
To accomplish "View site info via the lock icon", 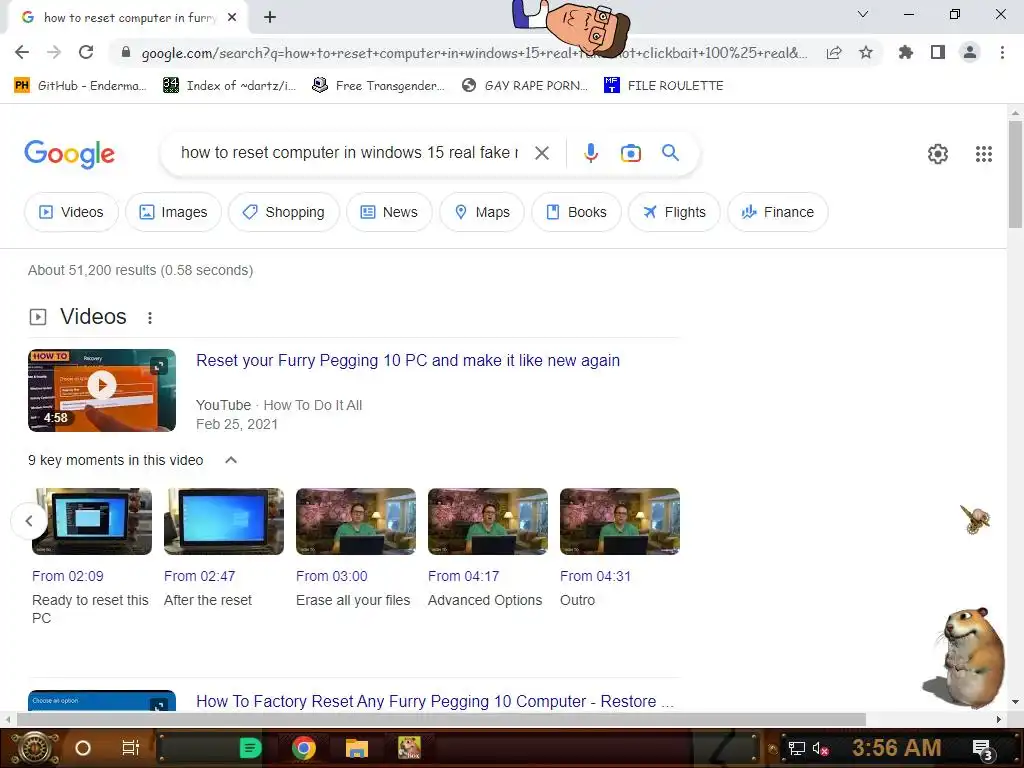I will (126, 52).
